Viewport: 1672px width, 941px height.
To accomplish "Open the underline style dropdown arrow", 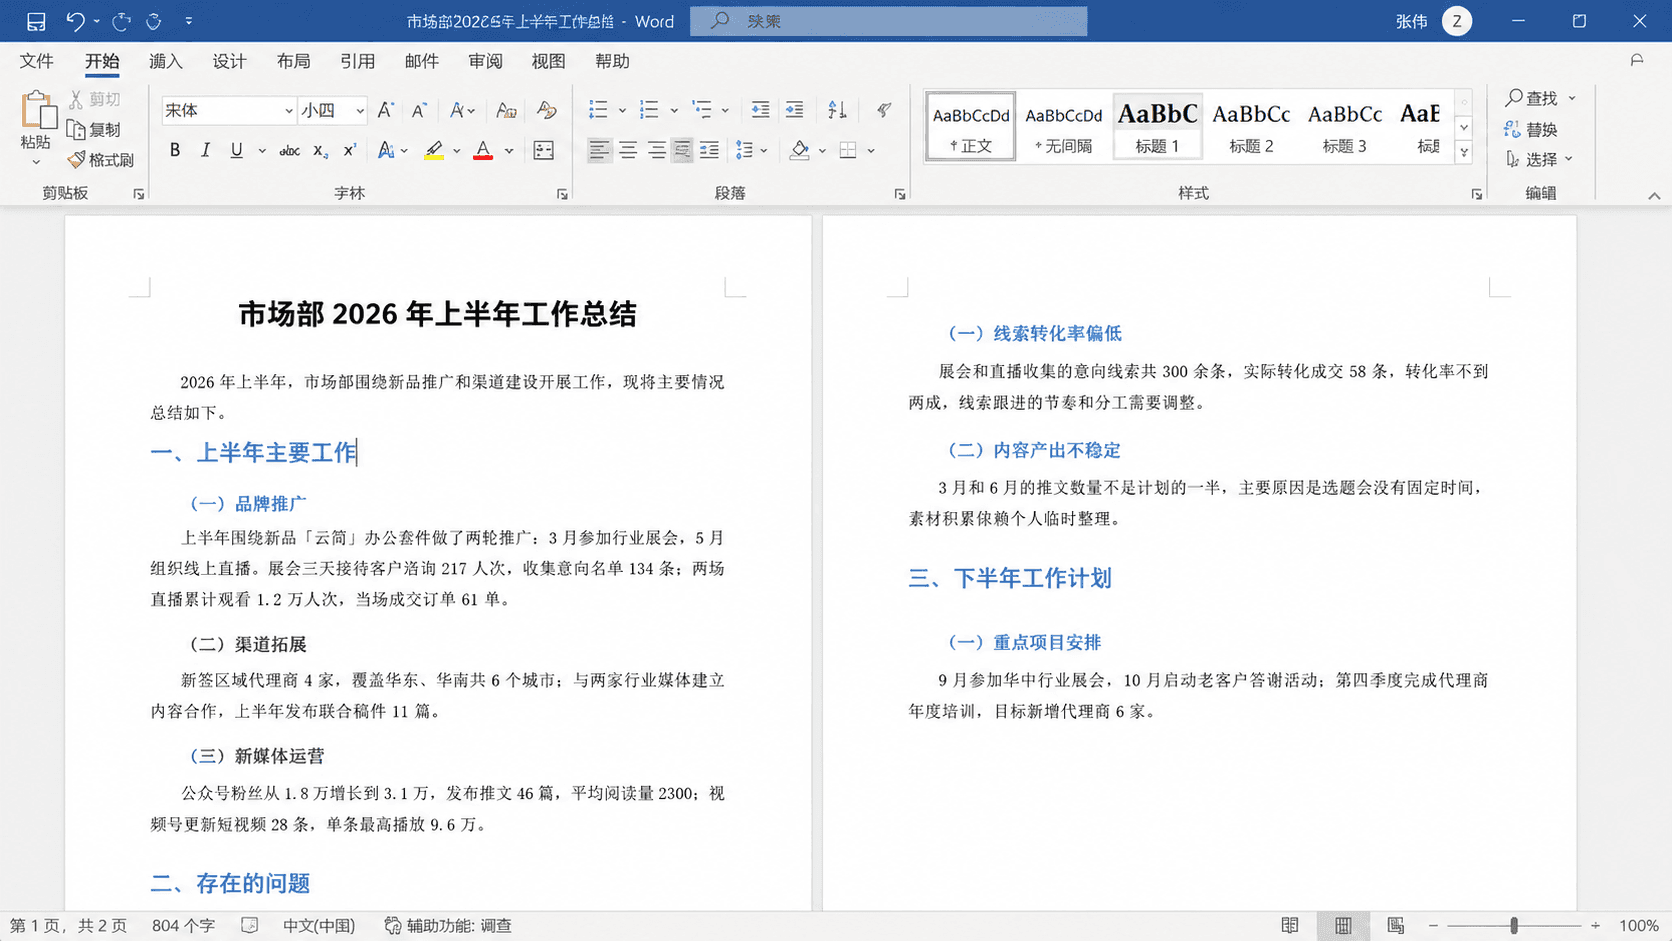I will [262, 151].
